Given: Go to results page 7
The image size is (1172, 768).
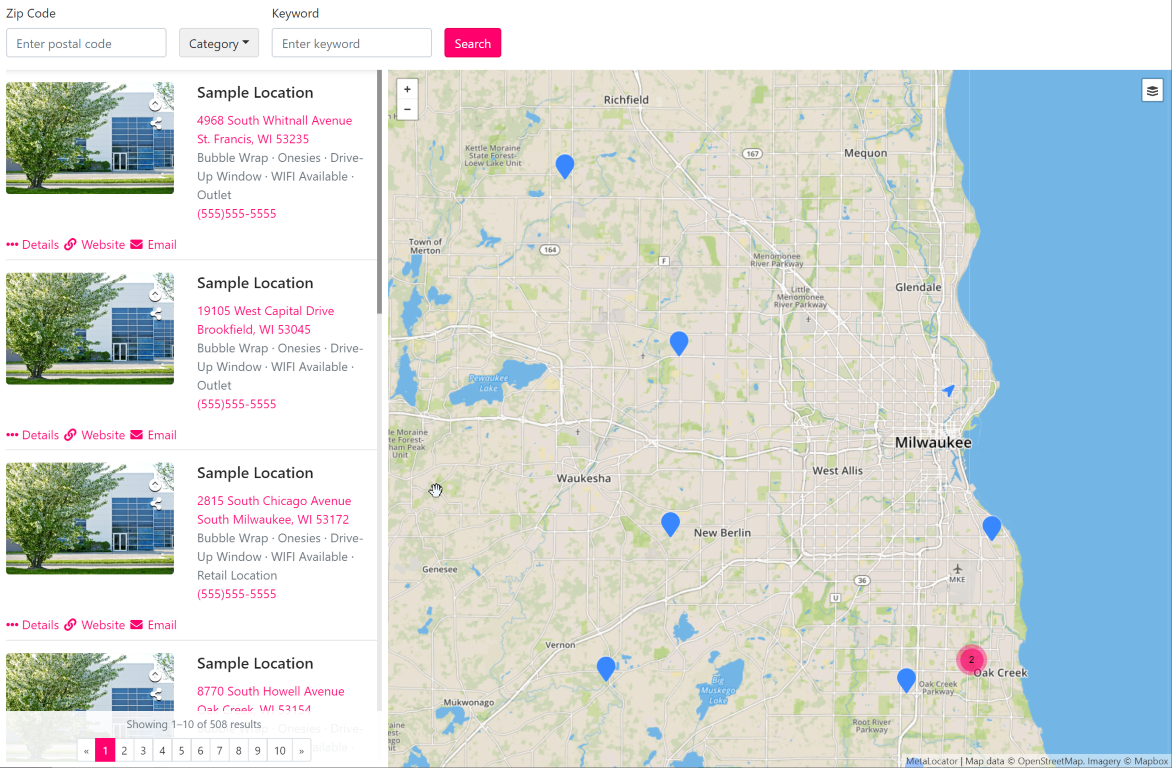Looking at the screenshot, I should [219, 750].
